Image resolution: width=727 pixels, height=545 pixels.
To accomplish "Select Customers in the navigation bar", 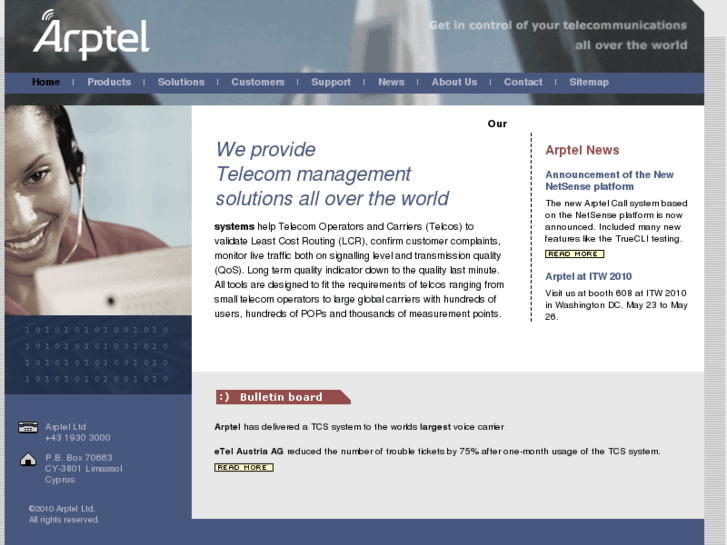I will click(258, 82).
